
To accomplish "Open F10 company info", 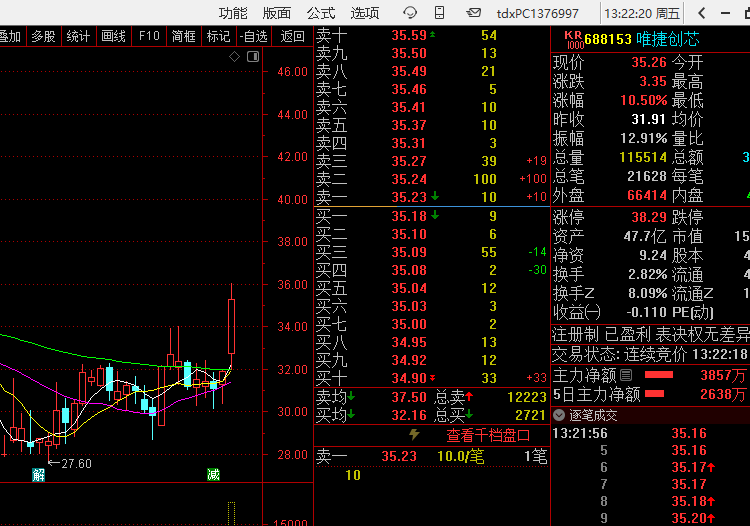I will coord(149,36).
